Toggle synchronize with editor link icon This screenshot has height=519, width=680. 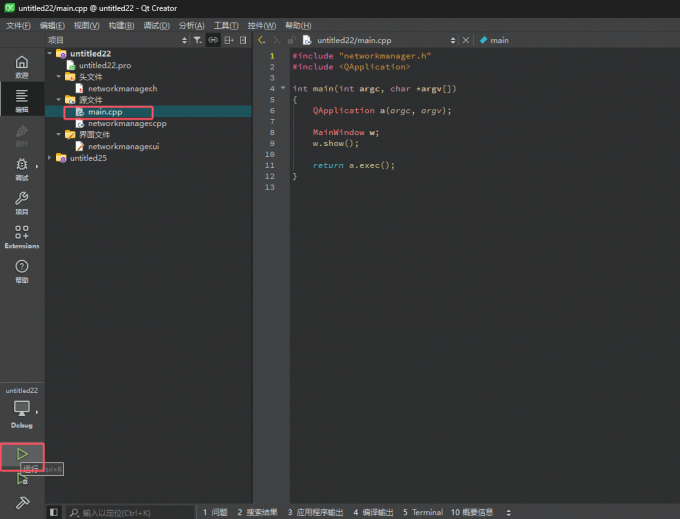(x=213, y=40)
